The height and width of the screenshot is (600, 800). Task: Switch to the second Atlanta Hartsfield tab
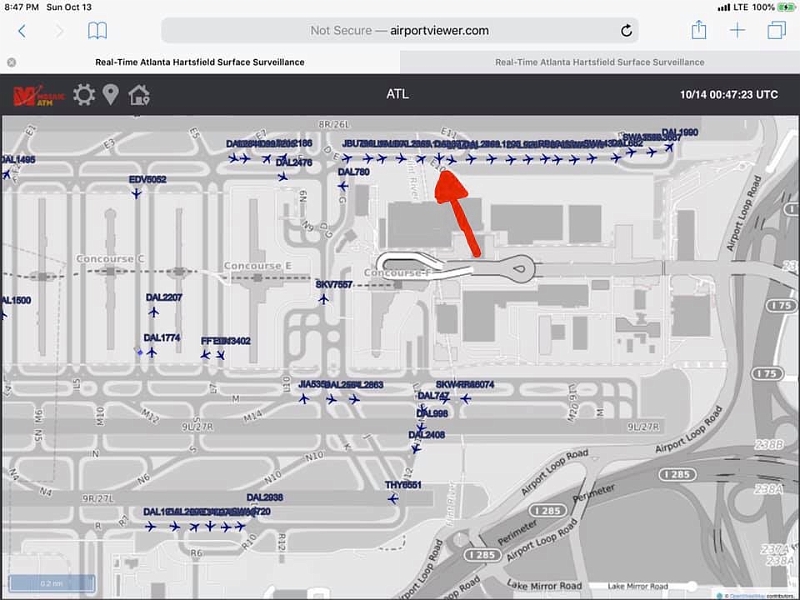pyautogui.click(x=599, y=62)
